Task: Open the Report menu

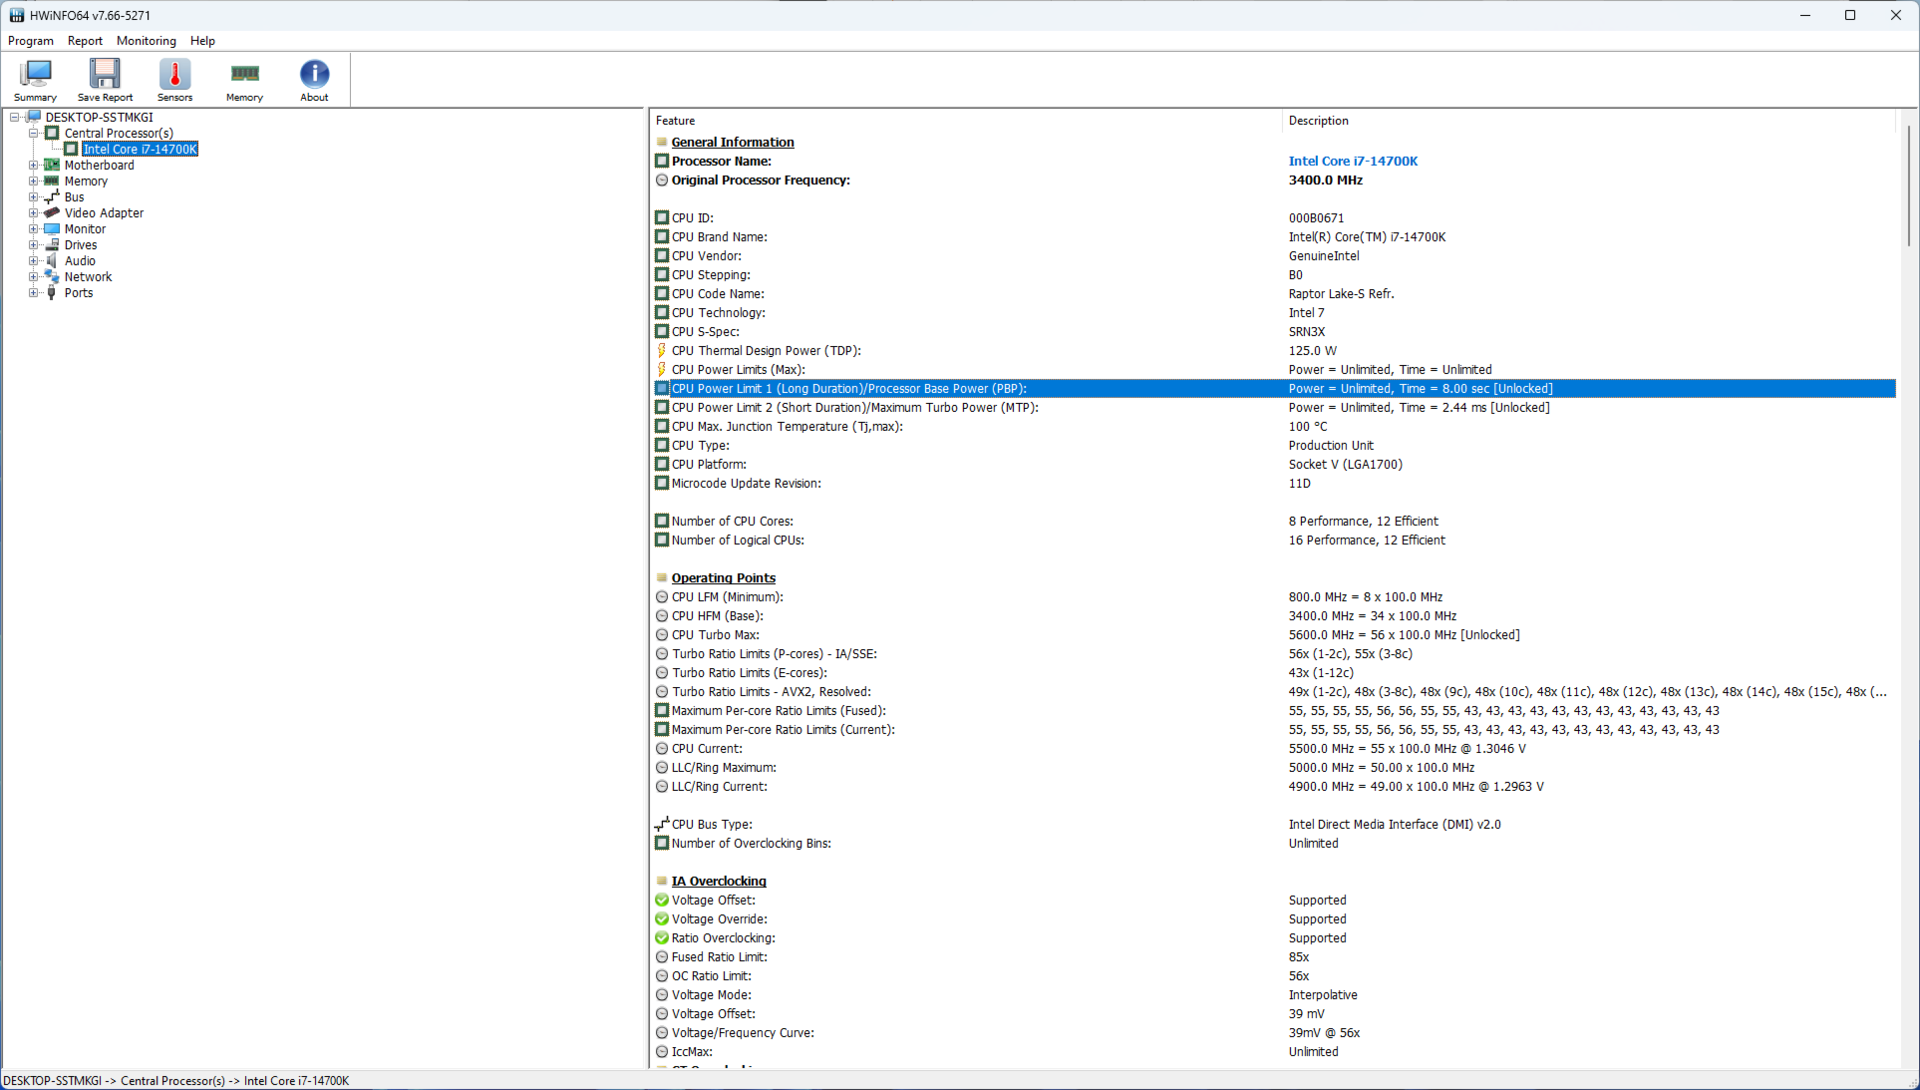Action: point(85,41)
